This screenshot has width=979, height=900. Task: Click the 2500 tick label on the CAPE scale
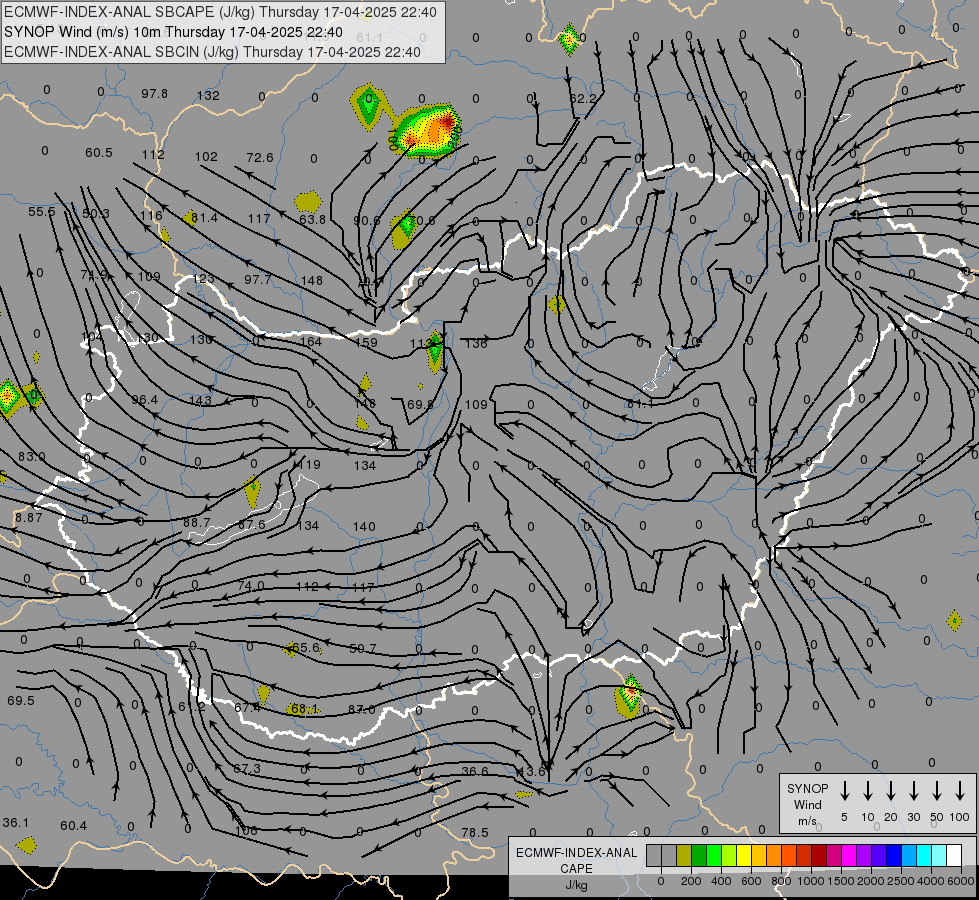click(901, 881)
